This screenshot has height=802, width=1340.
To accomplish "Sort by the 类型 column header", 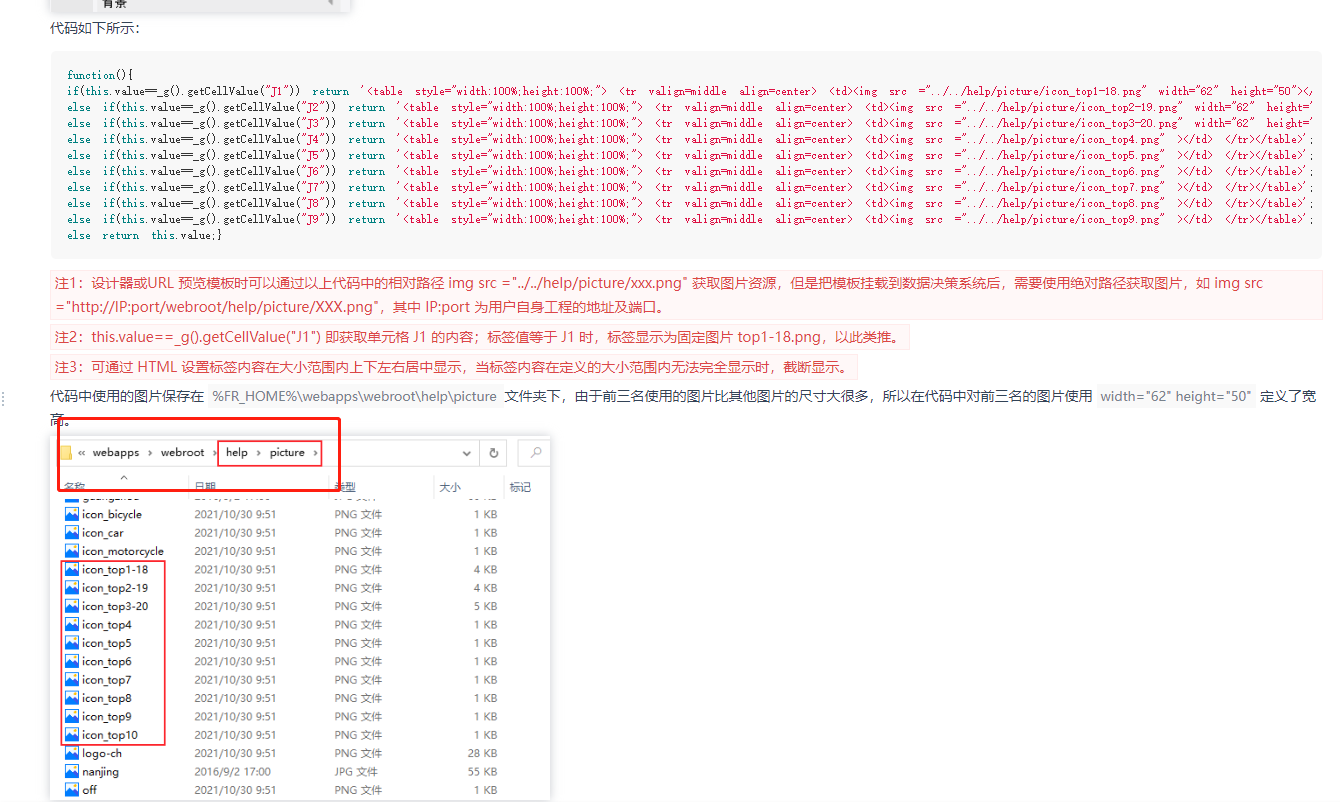I will pyautogui.click(x=345, y=487).
